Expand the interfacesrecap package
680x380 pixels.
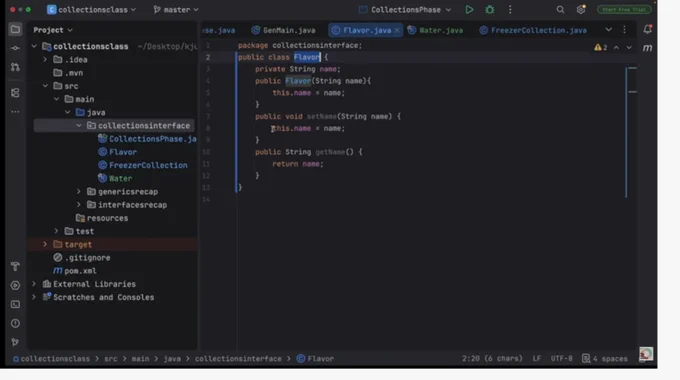[79, 205]
